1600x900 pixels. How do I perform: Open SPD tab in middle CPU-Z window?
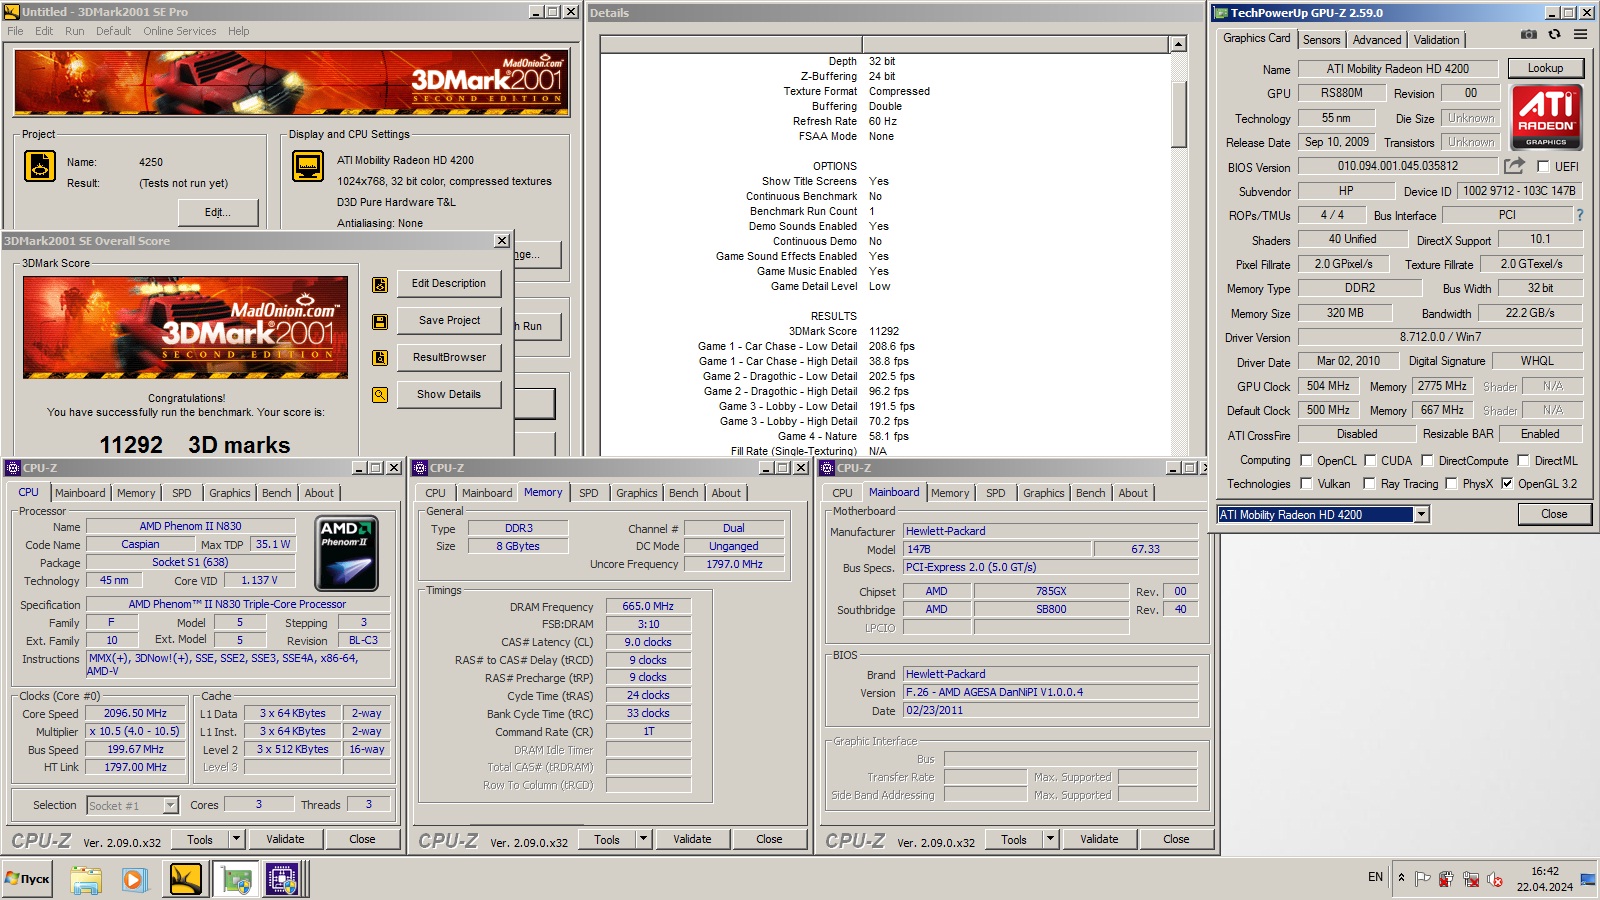pos(589,493)
